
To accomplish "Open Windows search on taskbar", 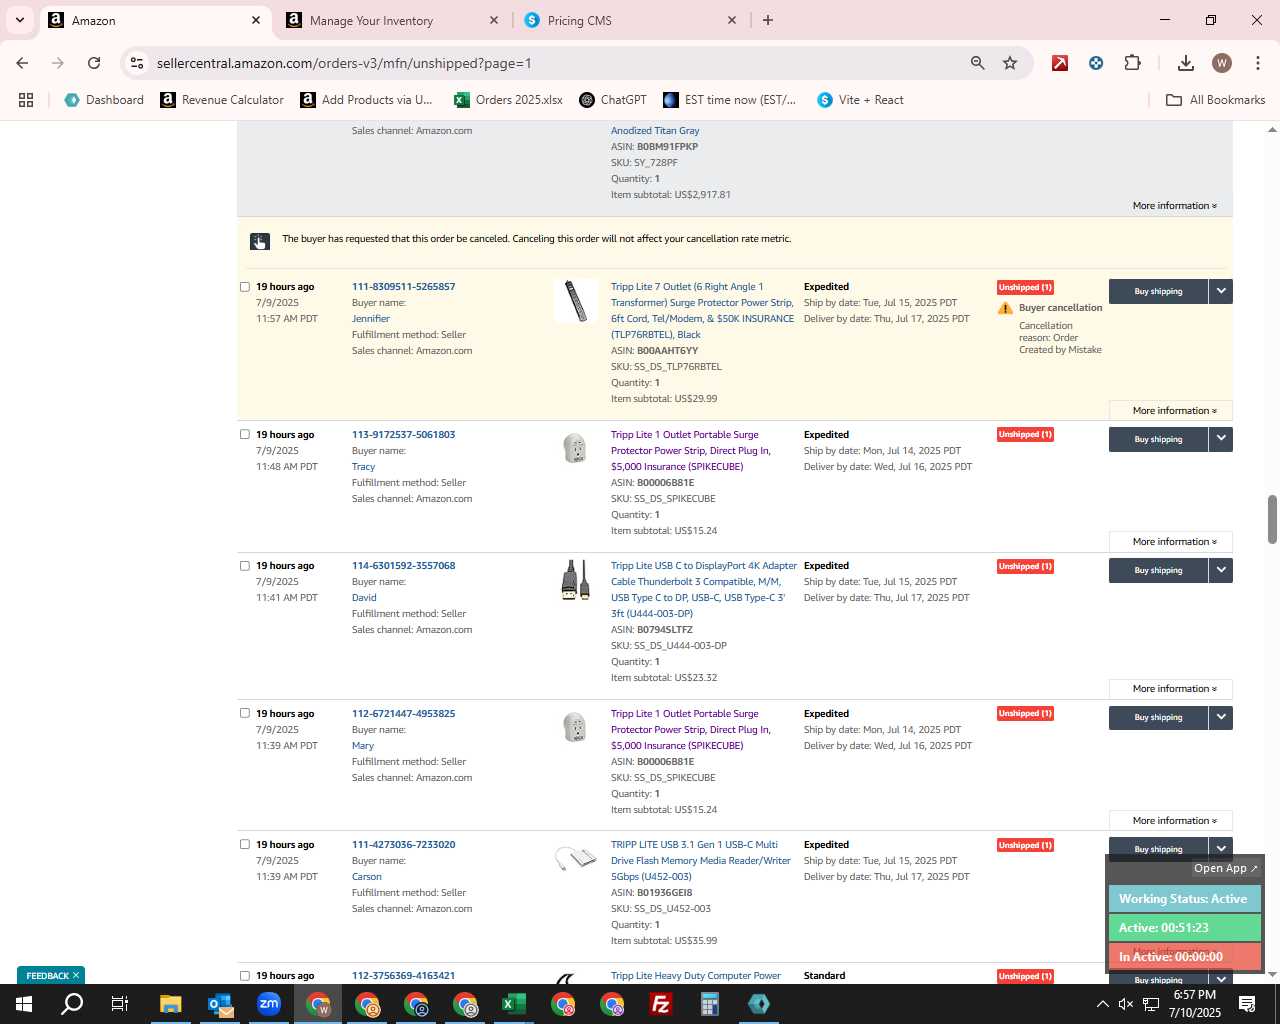I will point(72,1004).
